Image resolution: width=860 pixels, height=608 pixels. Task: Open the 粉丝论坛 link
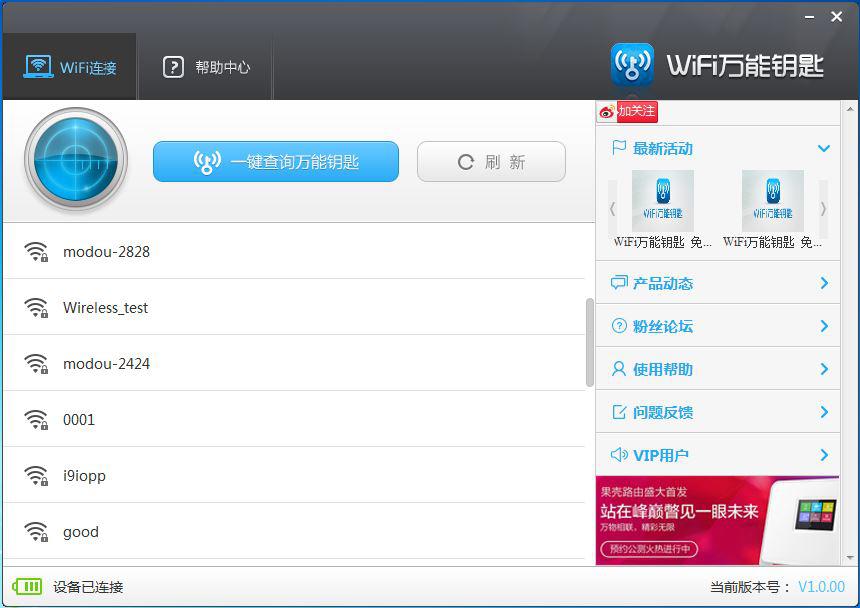663,326
